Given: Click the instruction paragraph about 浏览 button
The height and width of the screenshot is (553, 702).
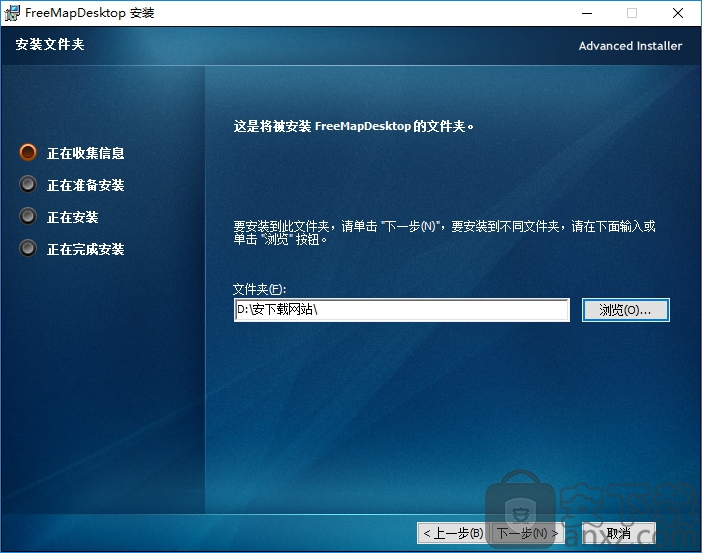Looking at the screenshot, I should tap(444, 232).
